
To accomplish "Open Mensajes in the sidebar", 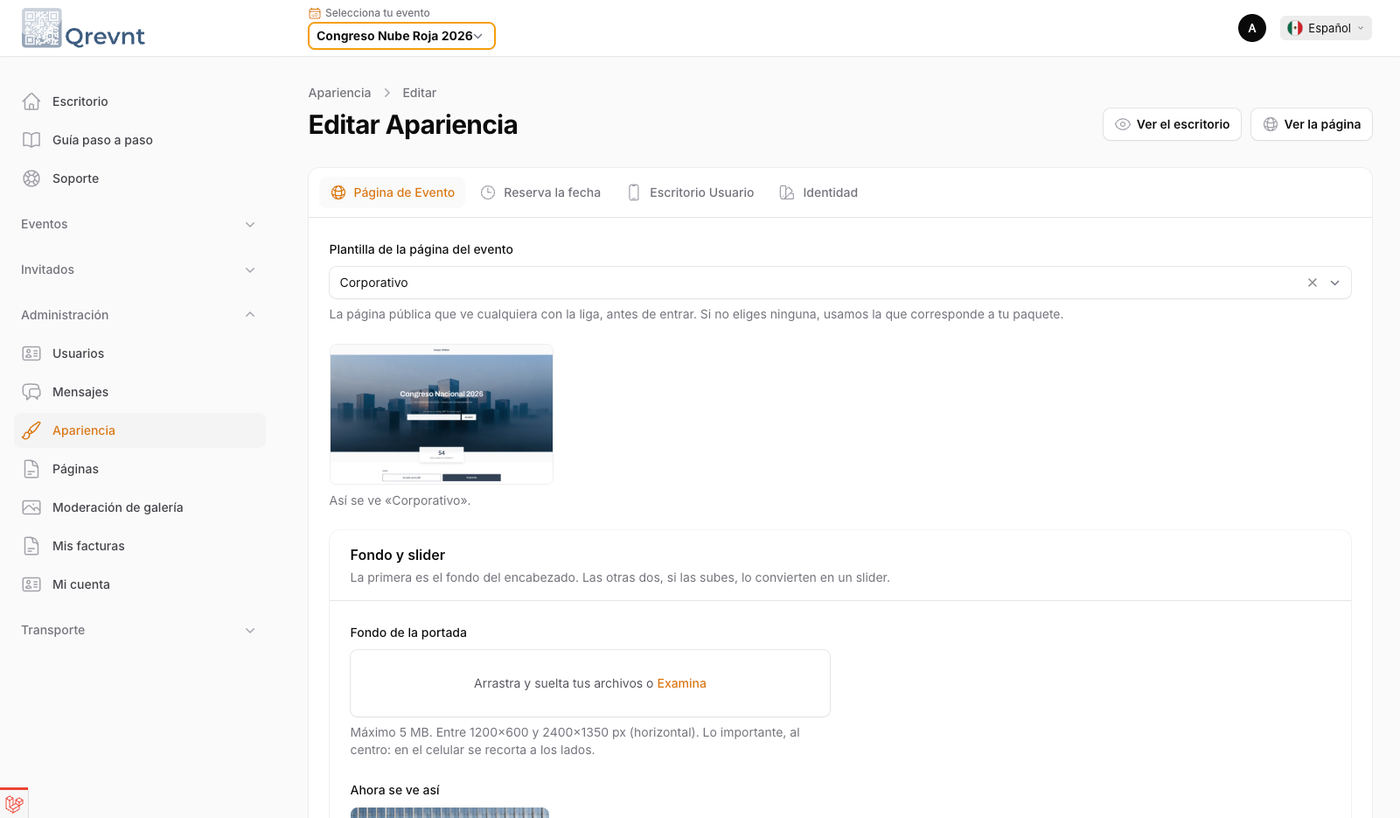I will click(139, 392).
